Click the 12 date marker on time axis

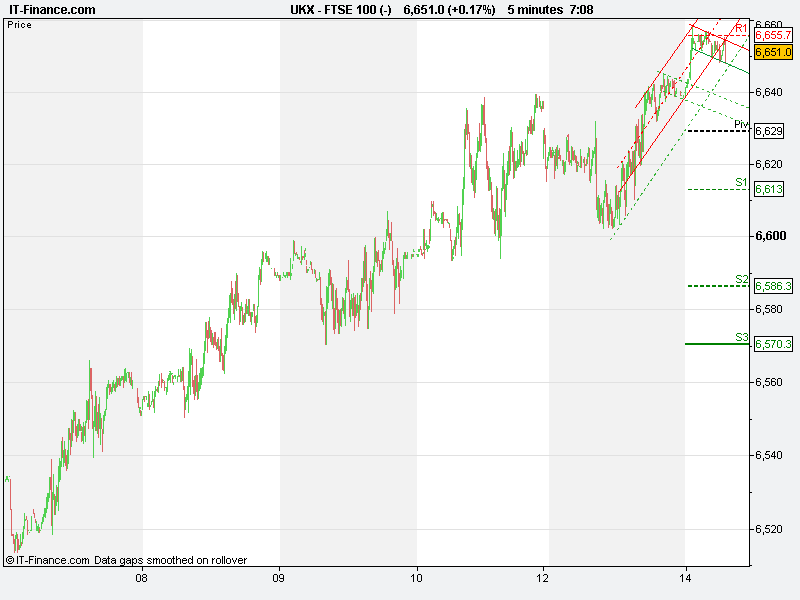tap(543, 577)
